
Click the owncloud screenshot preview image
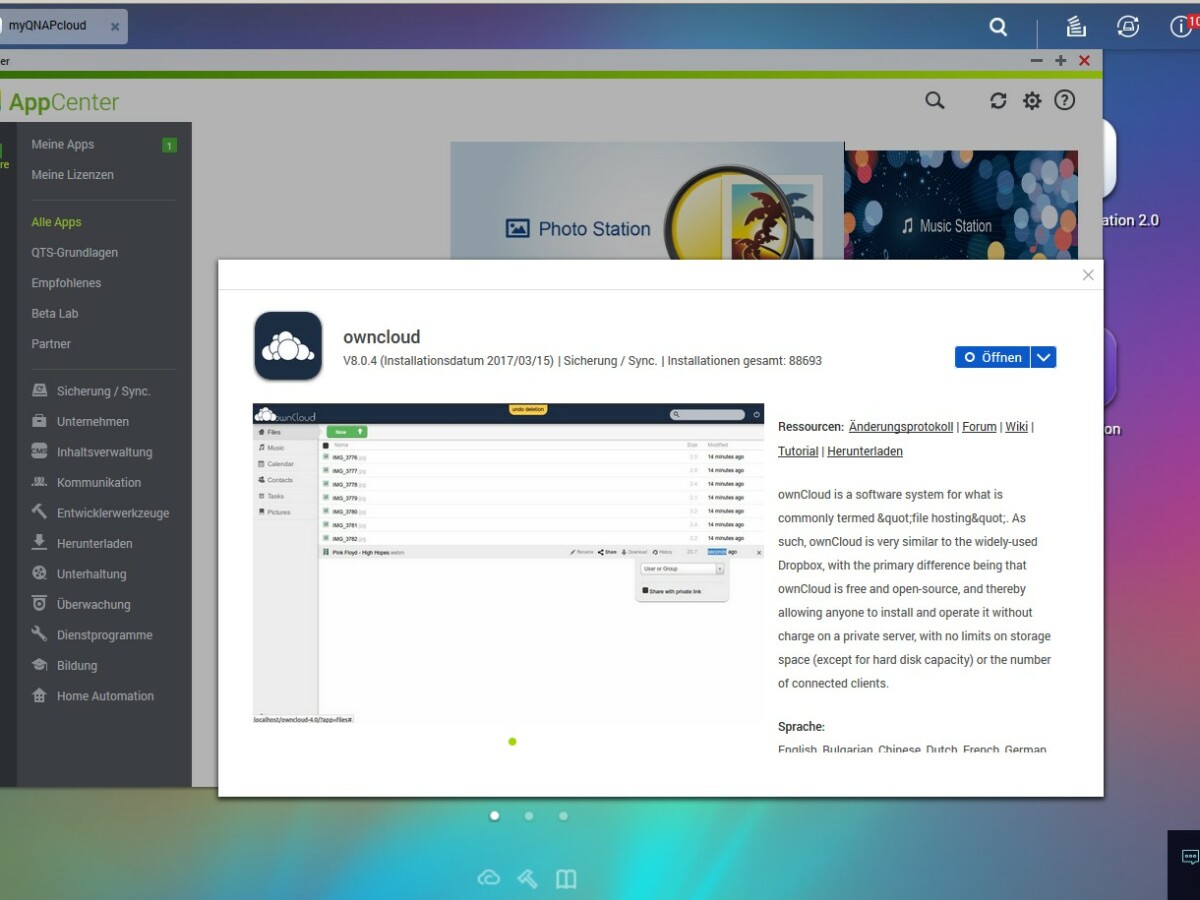tap(508, 563)
